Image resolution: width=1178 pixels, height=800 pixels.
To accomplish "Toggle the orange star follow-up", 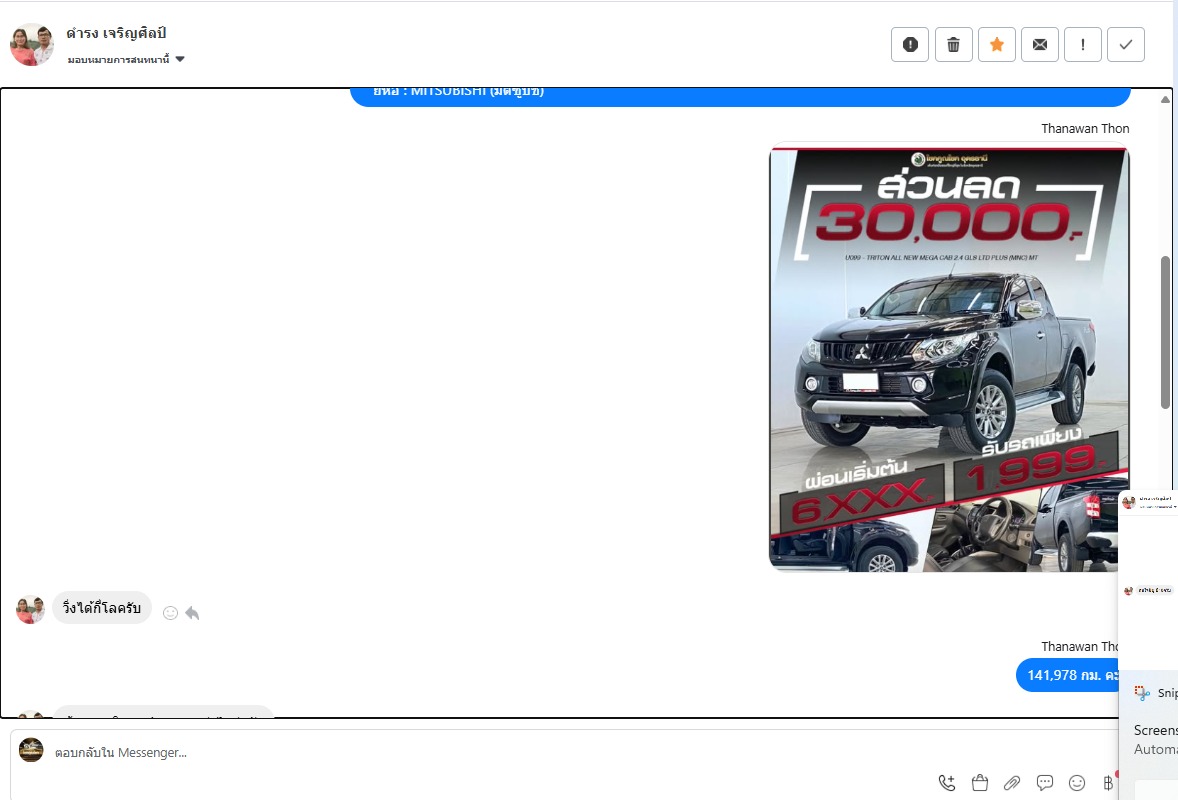I will pos(997,44).
